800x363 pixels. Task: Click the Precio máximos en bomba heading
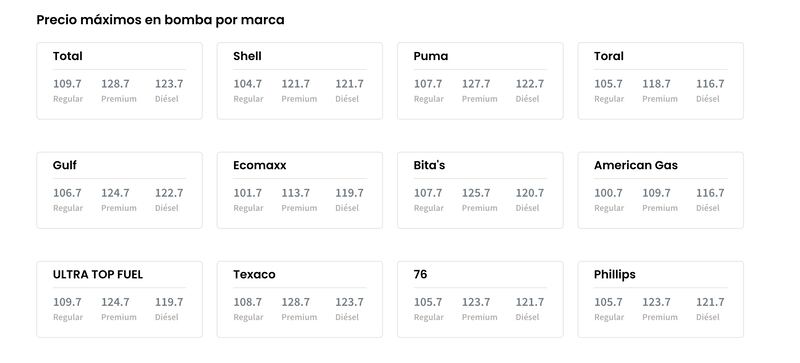click(x=160, y=20)
